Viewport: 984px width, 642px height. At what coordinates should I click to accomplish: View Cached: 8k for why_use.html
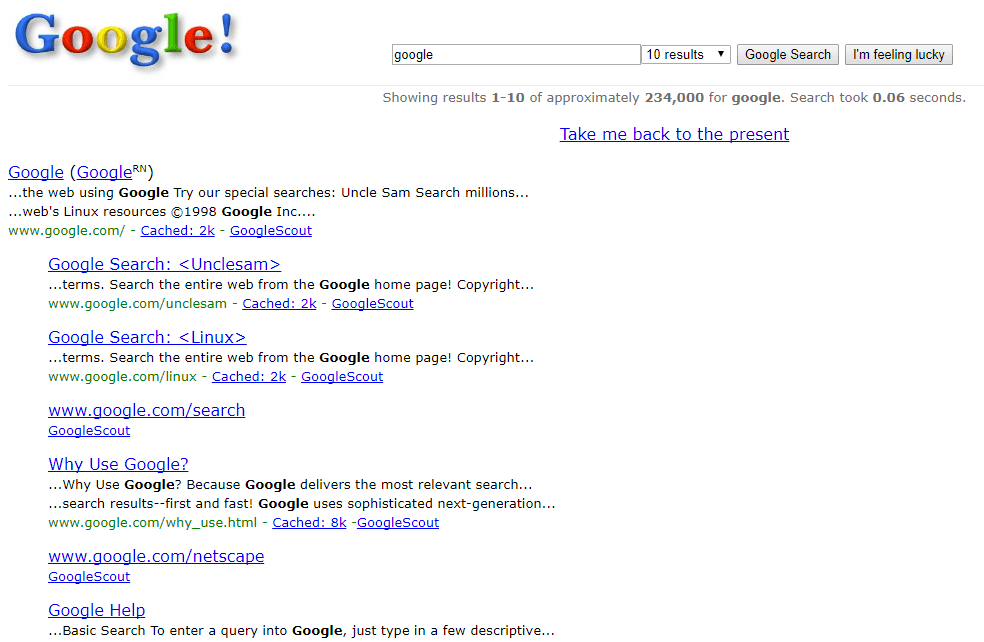309,523
